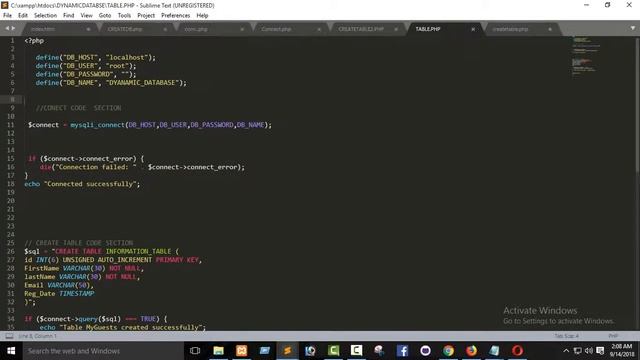Click line number 20 in the gutter
640x360 pixels.
11,201
